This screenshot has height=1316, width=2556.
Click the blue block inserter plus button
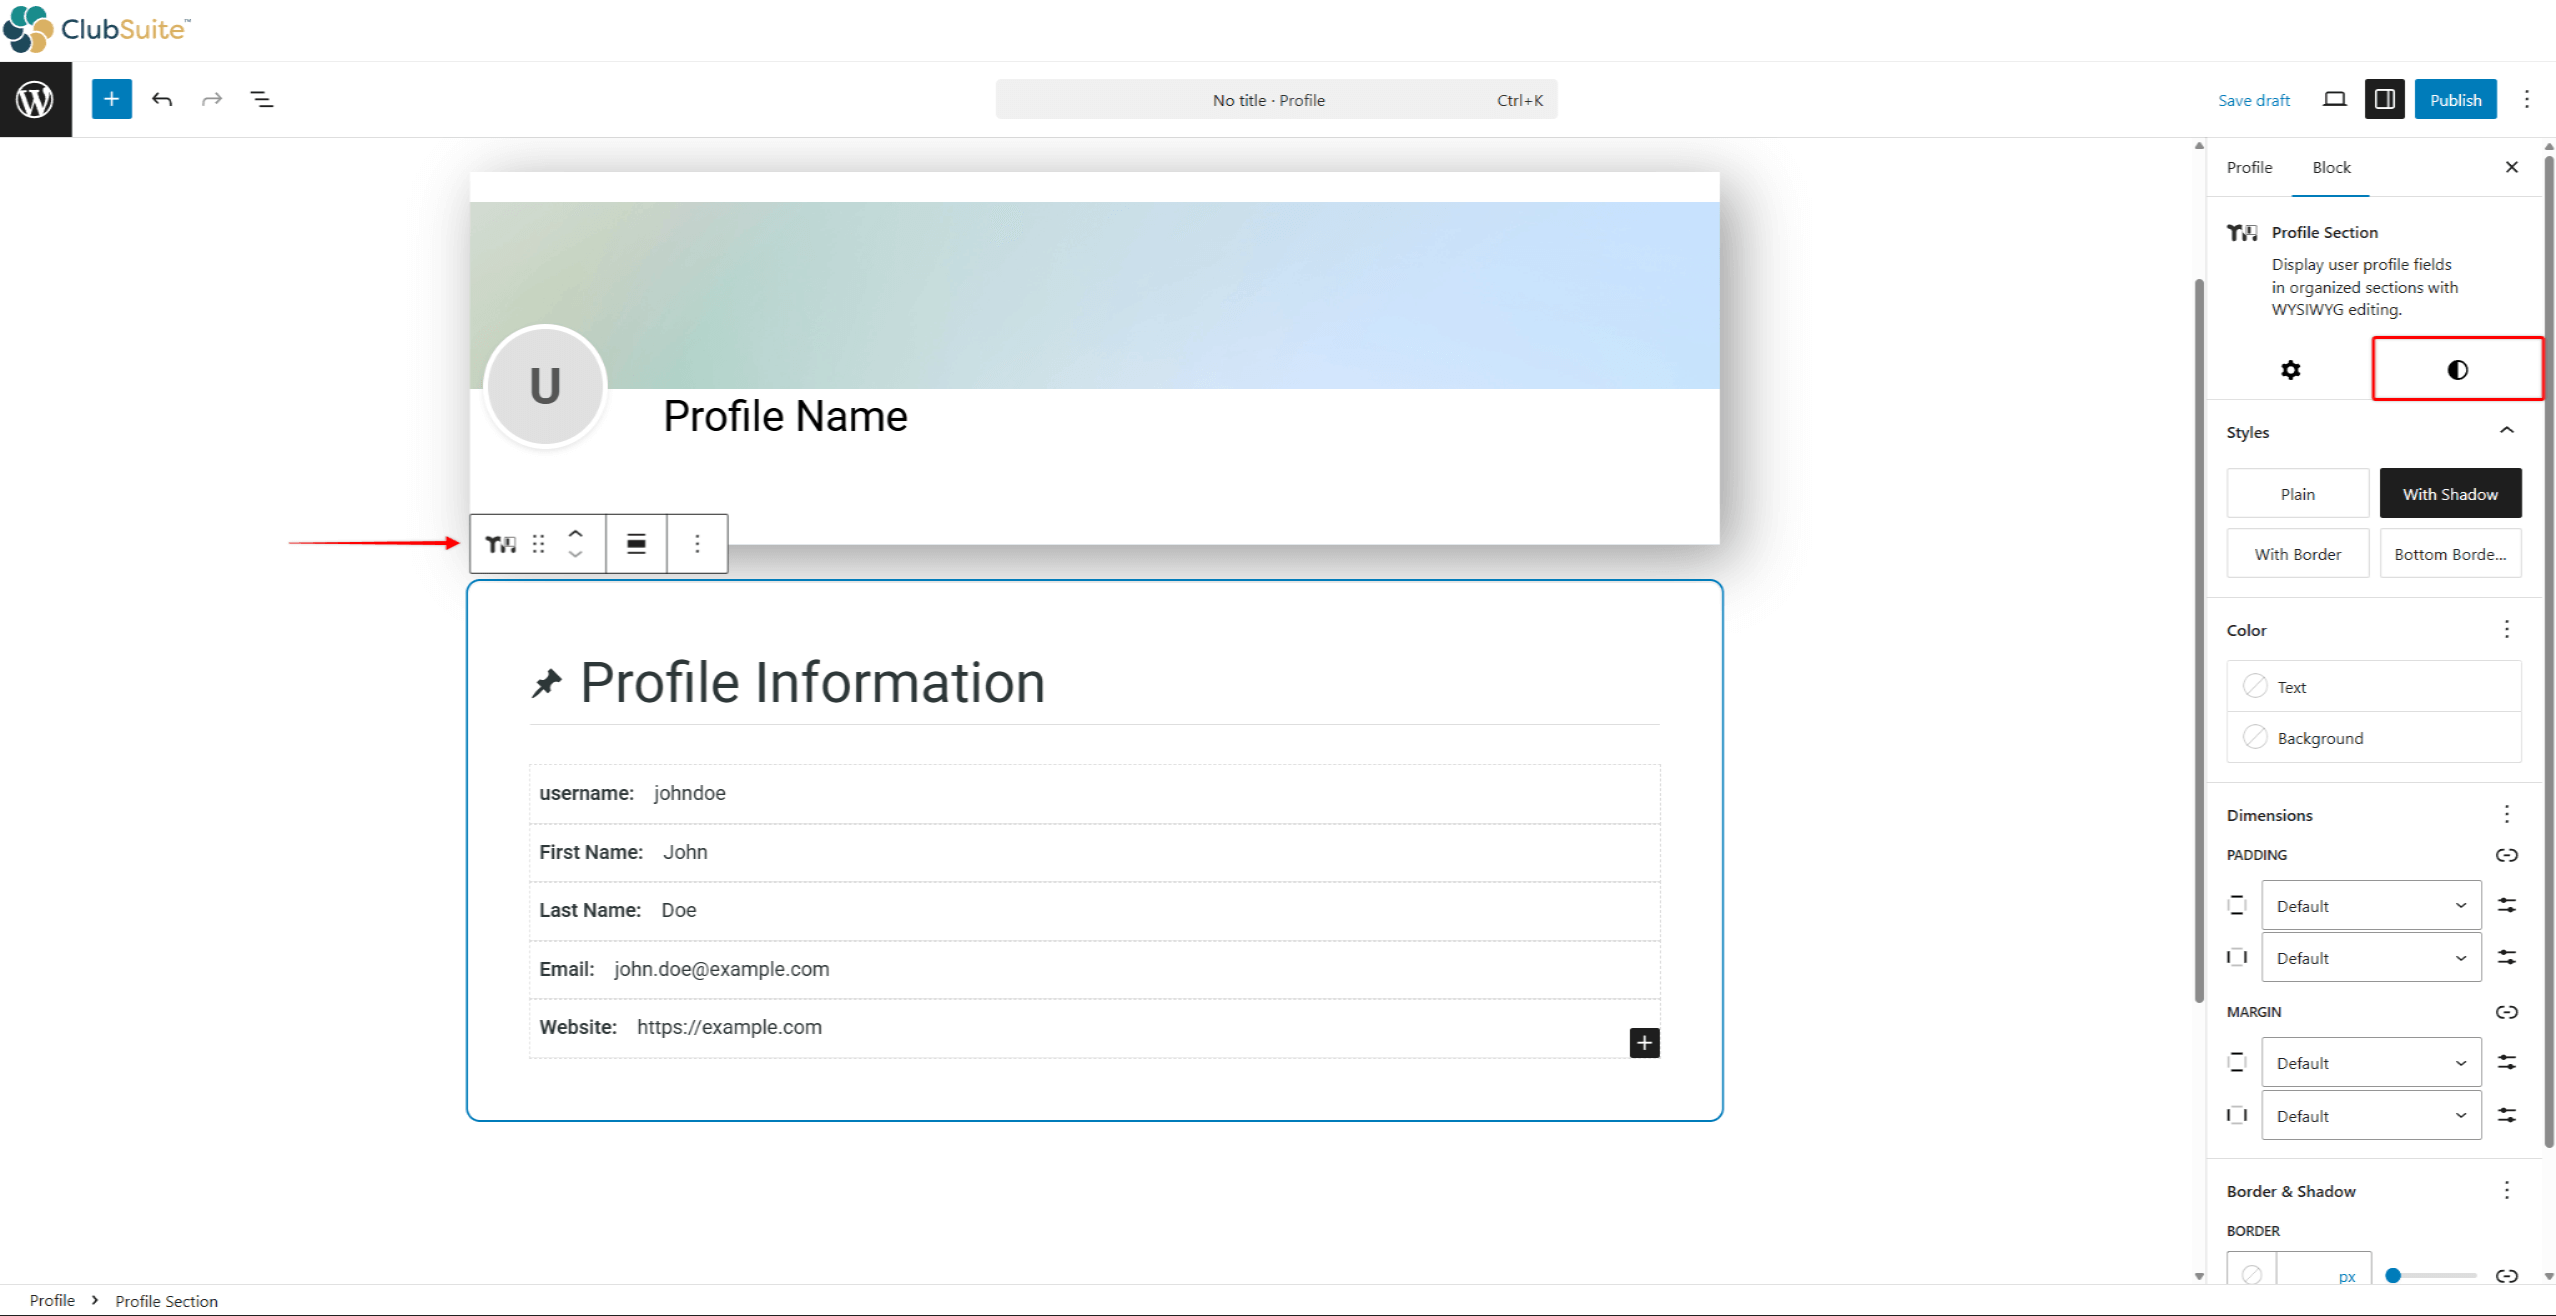111,99
